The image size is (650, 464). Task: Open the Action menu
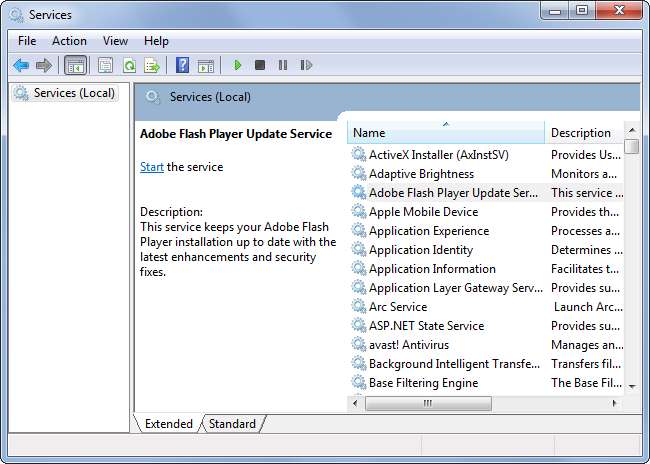[69, 41]
